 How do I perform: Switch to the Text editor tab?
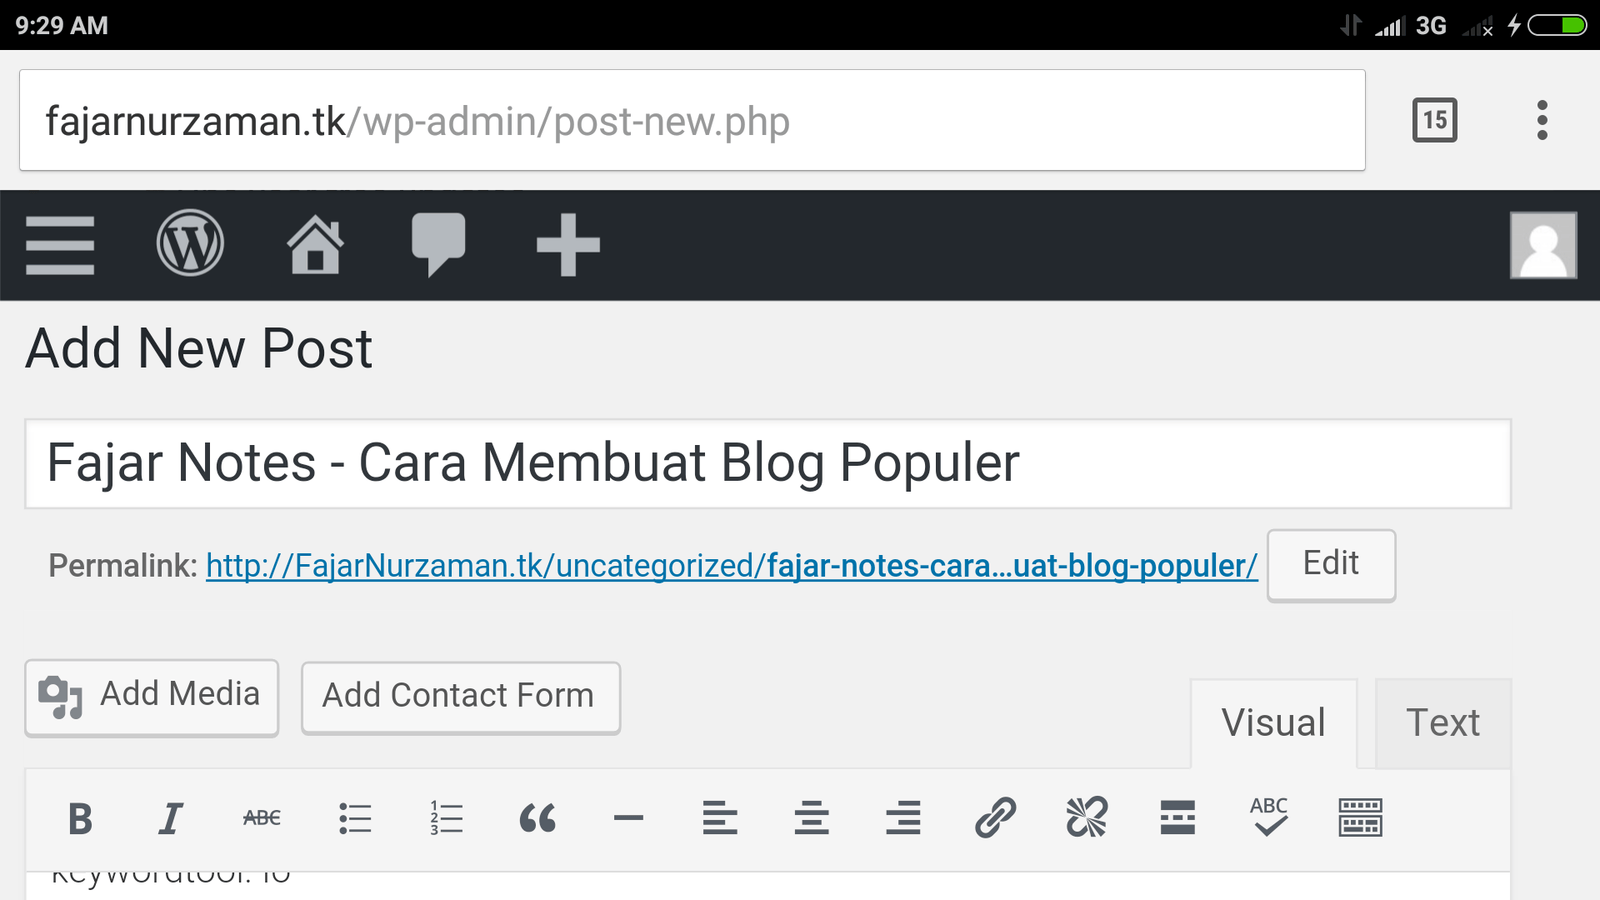[1443, 723]
